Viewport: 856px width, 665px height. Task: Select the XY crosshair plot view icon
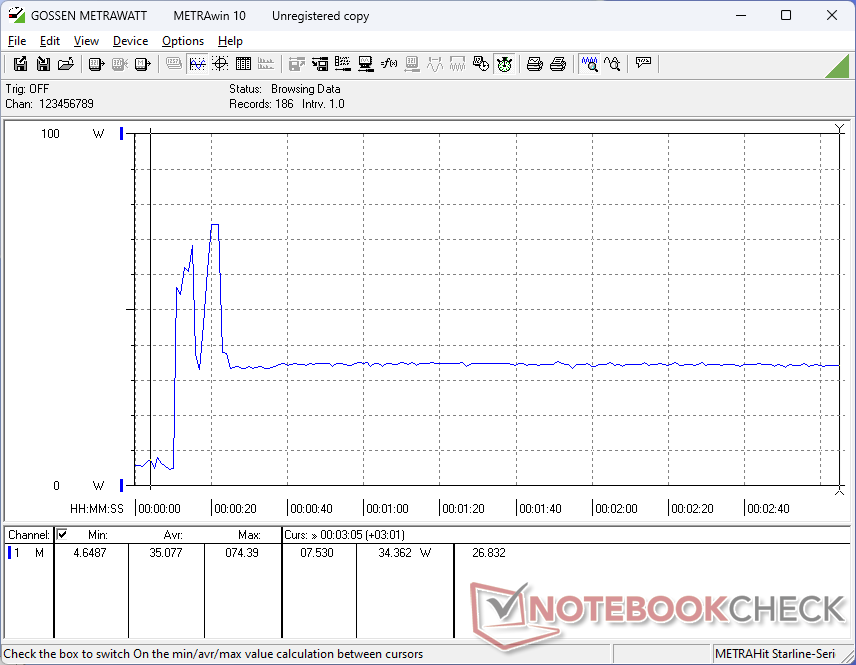tap(220, 64)
